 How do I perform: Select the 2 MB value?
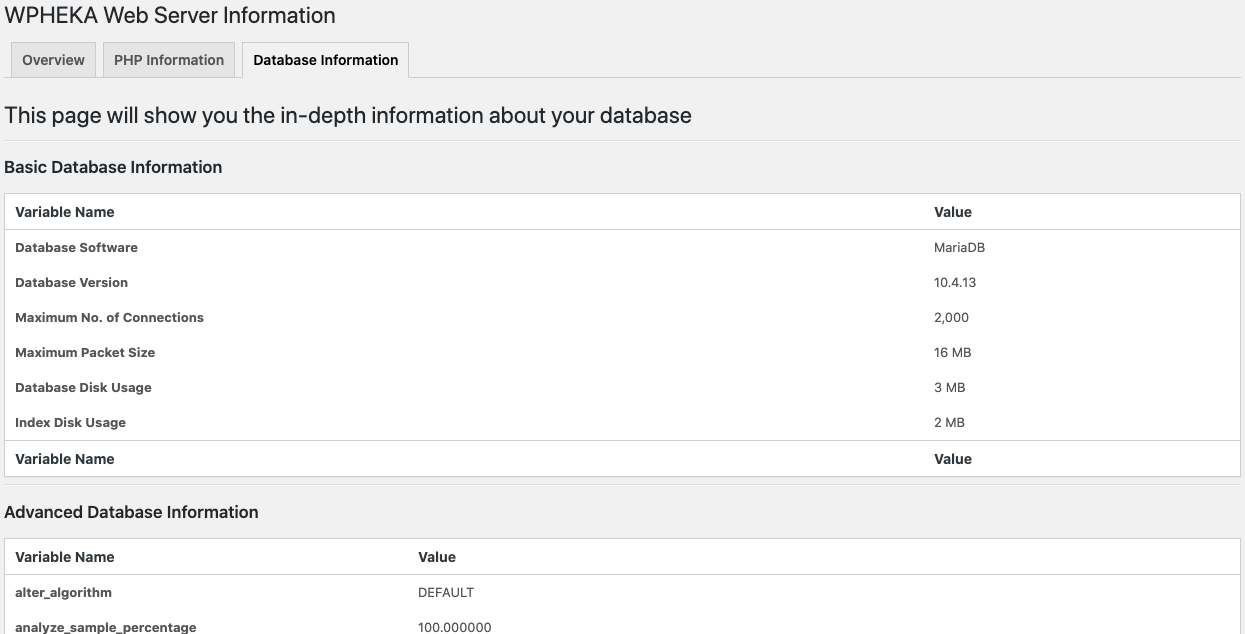tap(949, 422)
